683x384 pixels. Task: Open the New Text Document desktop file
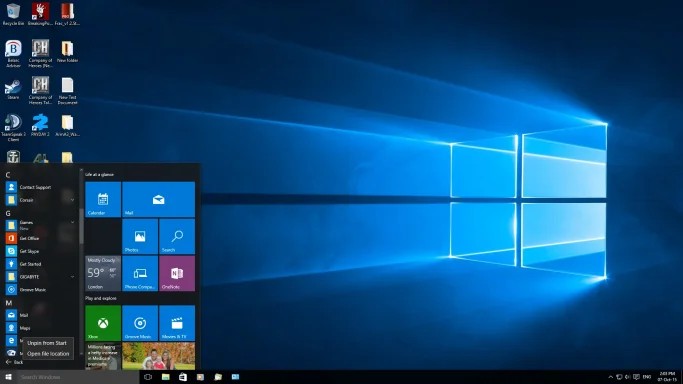pyautogui.click(x=67, y=91)
